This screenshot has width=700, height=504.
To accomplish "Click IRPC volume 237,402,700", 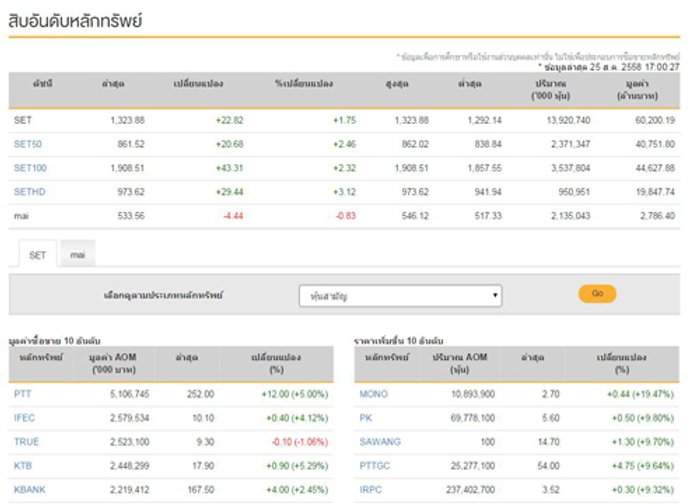I will (x=471, y=490).
